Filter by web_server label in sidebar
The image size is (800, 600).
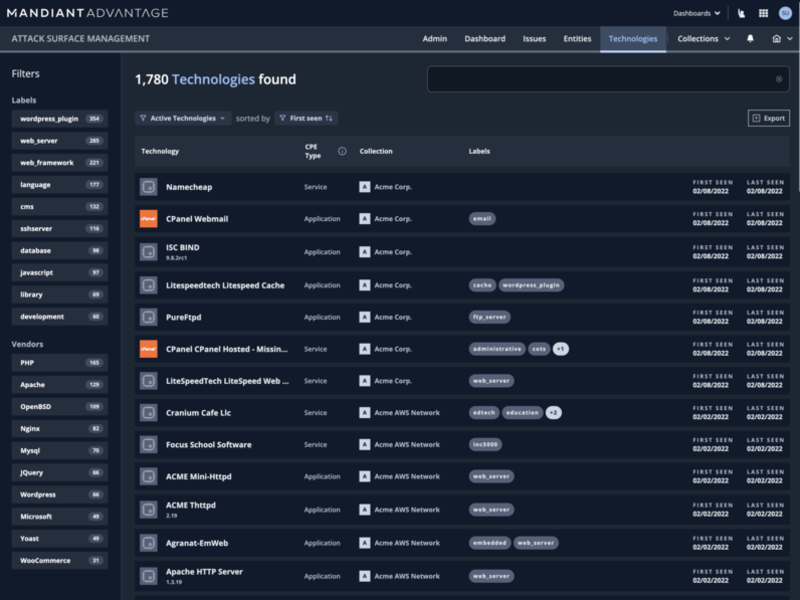coord(60,141)
